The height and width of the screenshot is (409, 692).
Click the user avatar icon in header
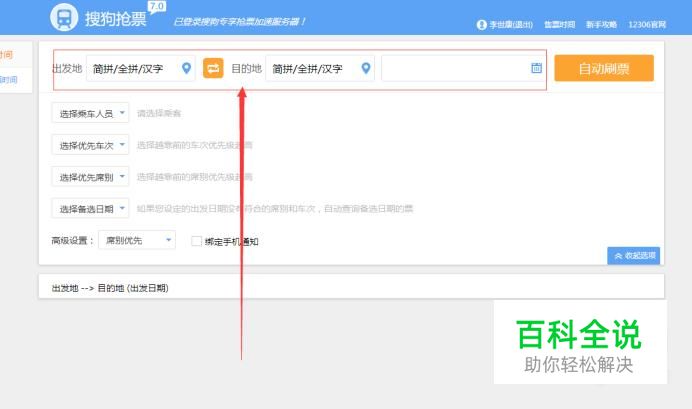click(x=481, y=25)
